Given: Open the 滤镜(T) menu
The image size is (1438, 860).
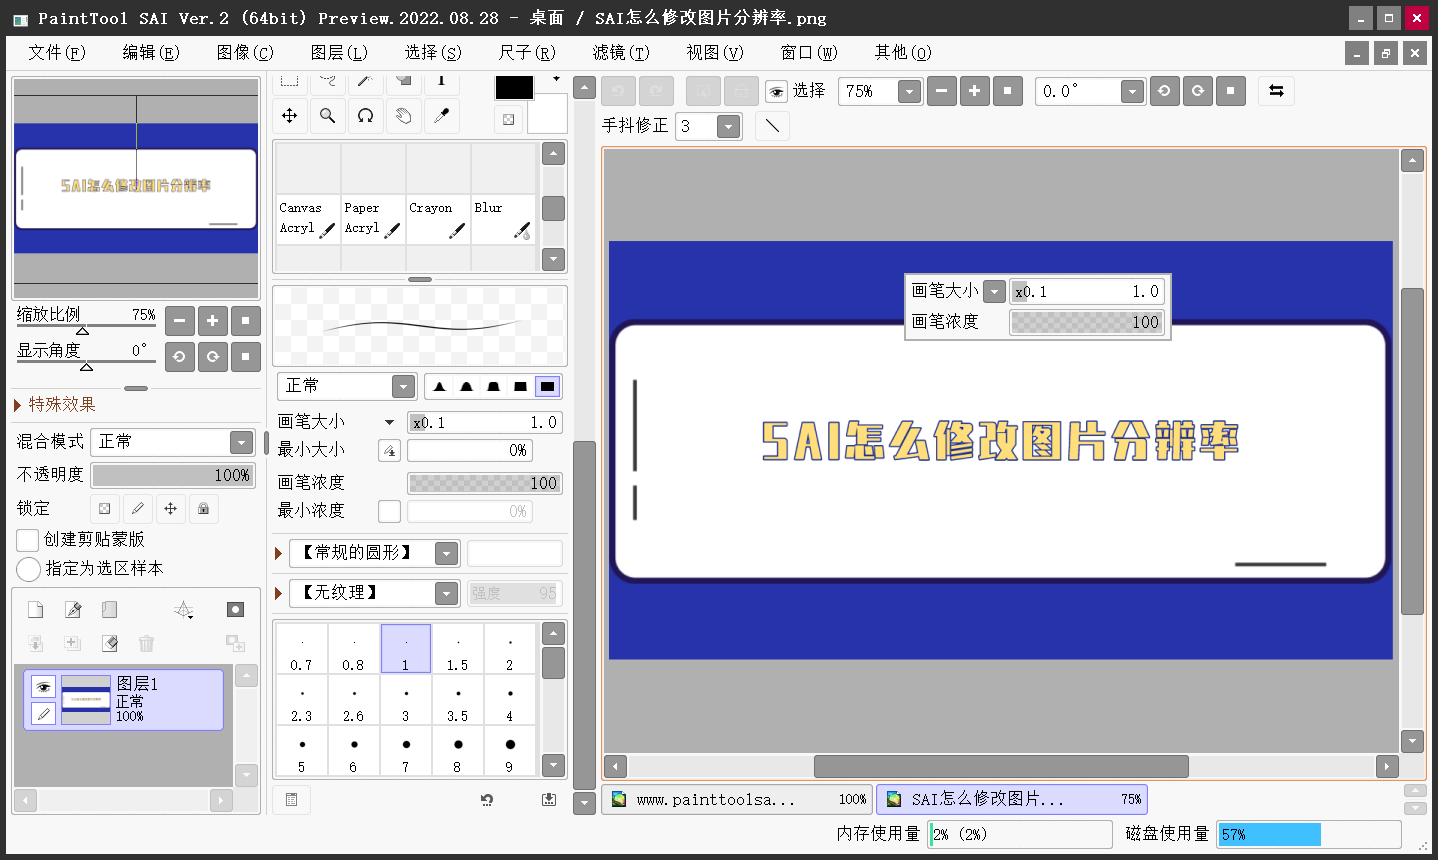Looking at the screenshot, I should point(621,52).
